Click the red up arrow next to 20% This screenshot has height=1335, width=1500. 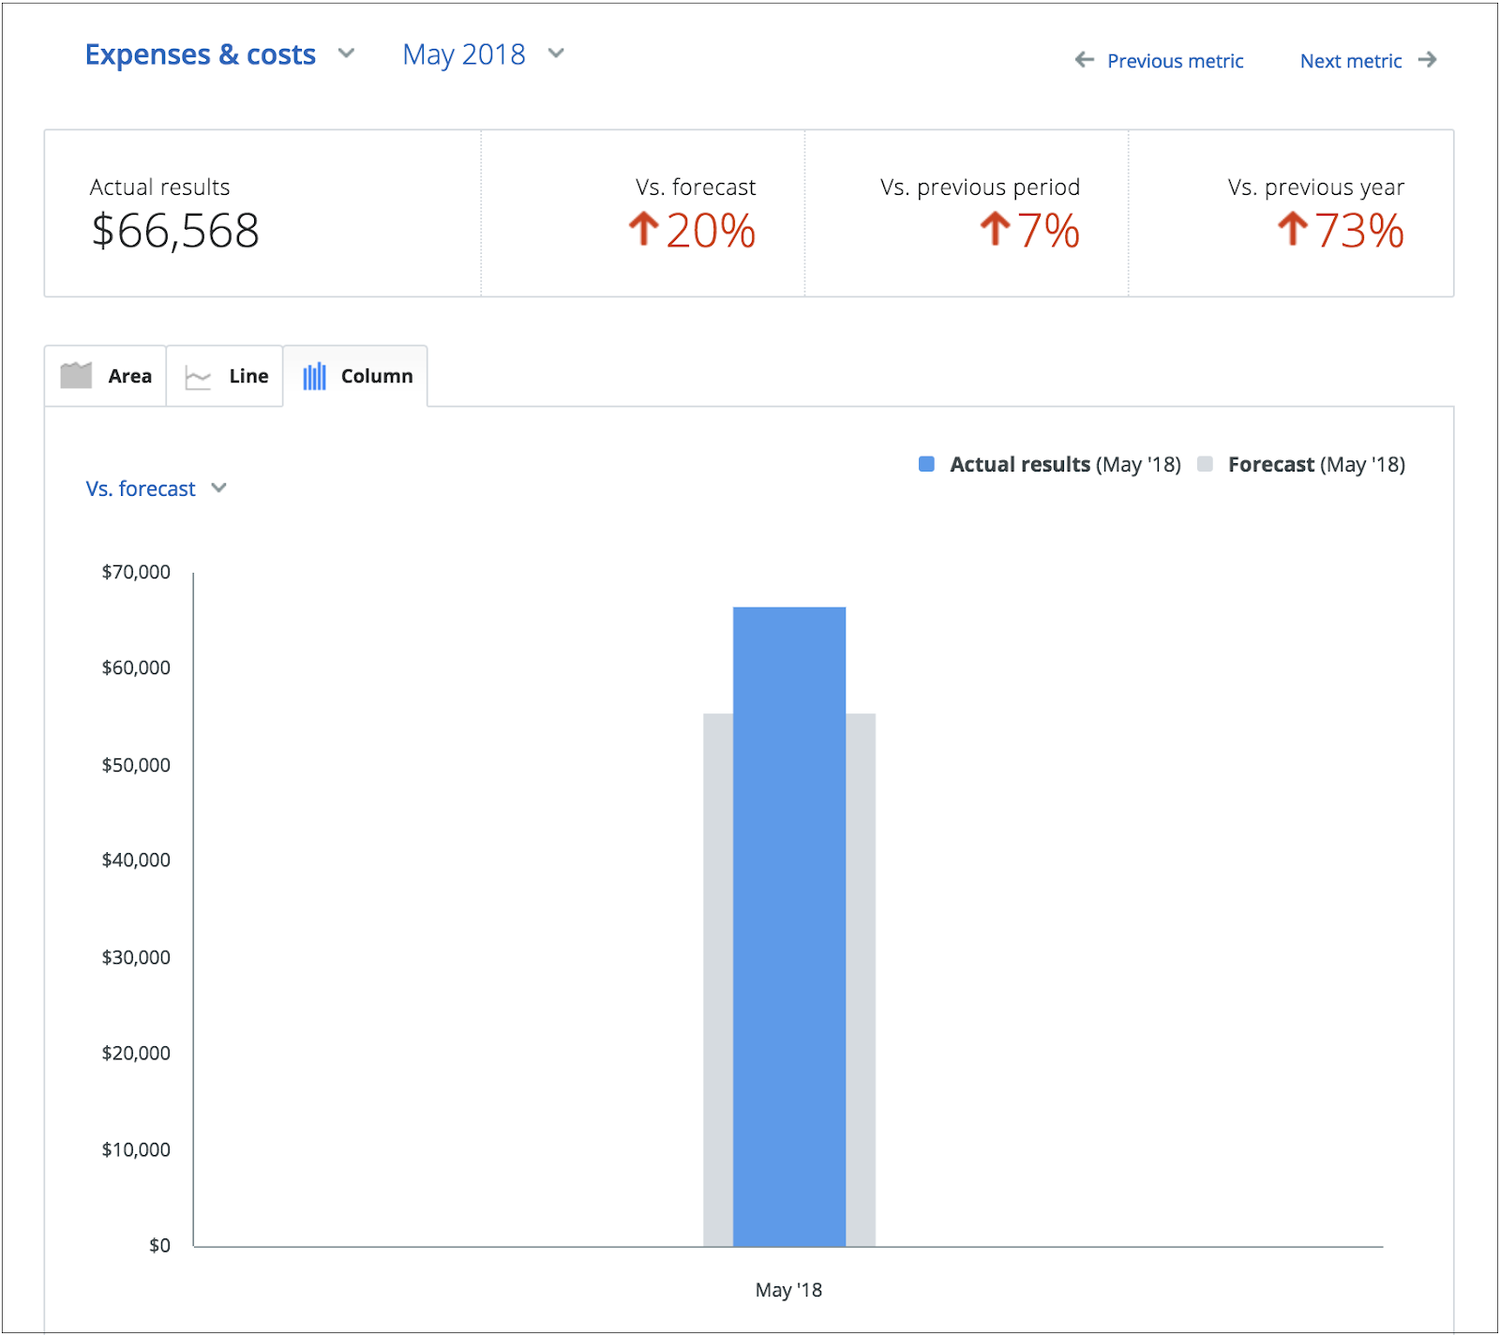pos(645,229)
